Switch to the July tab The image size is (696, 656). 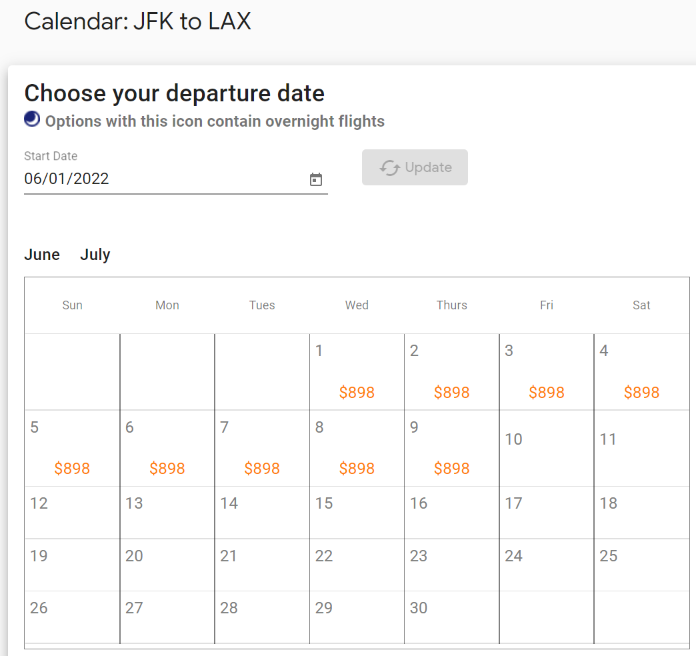(x=95, y=255)
